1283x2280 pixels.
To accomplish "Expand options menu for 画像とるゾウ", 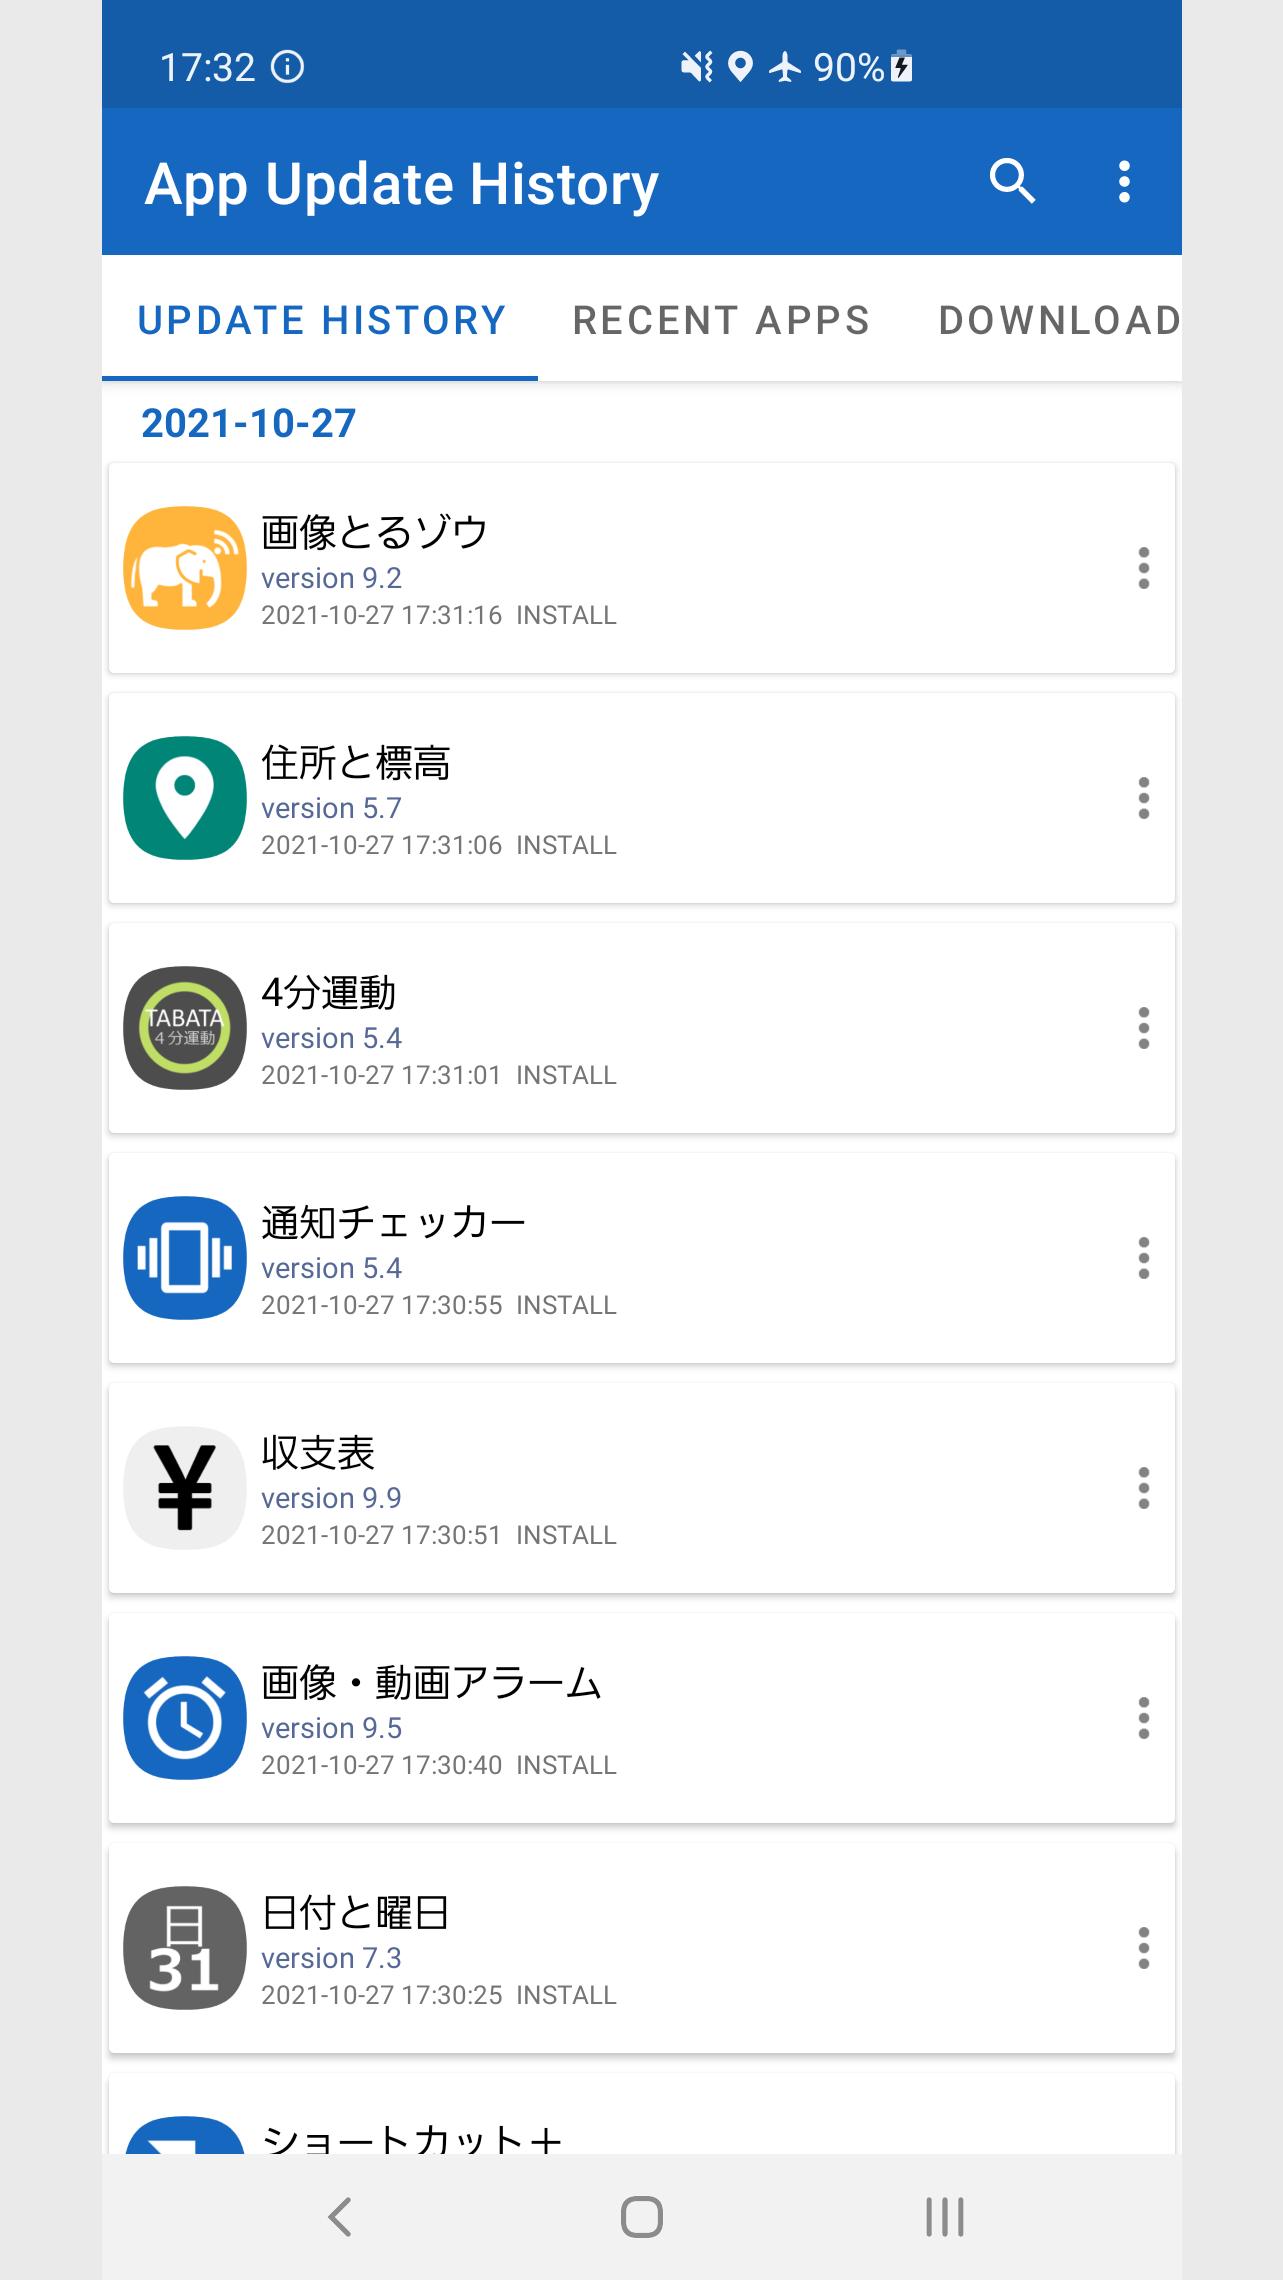I will pos(1143,568).
